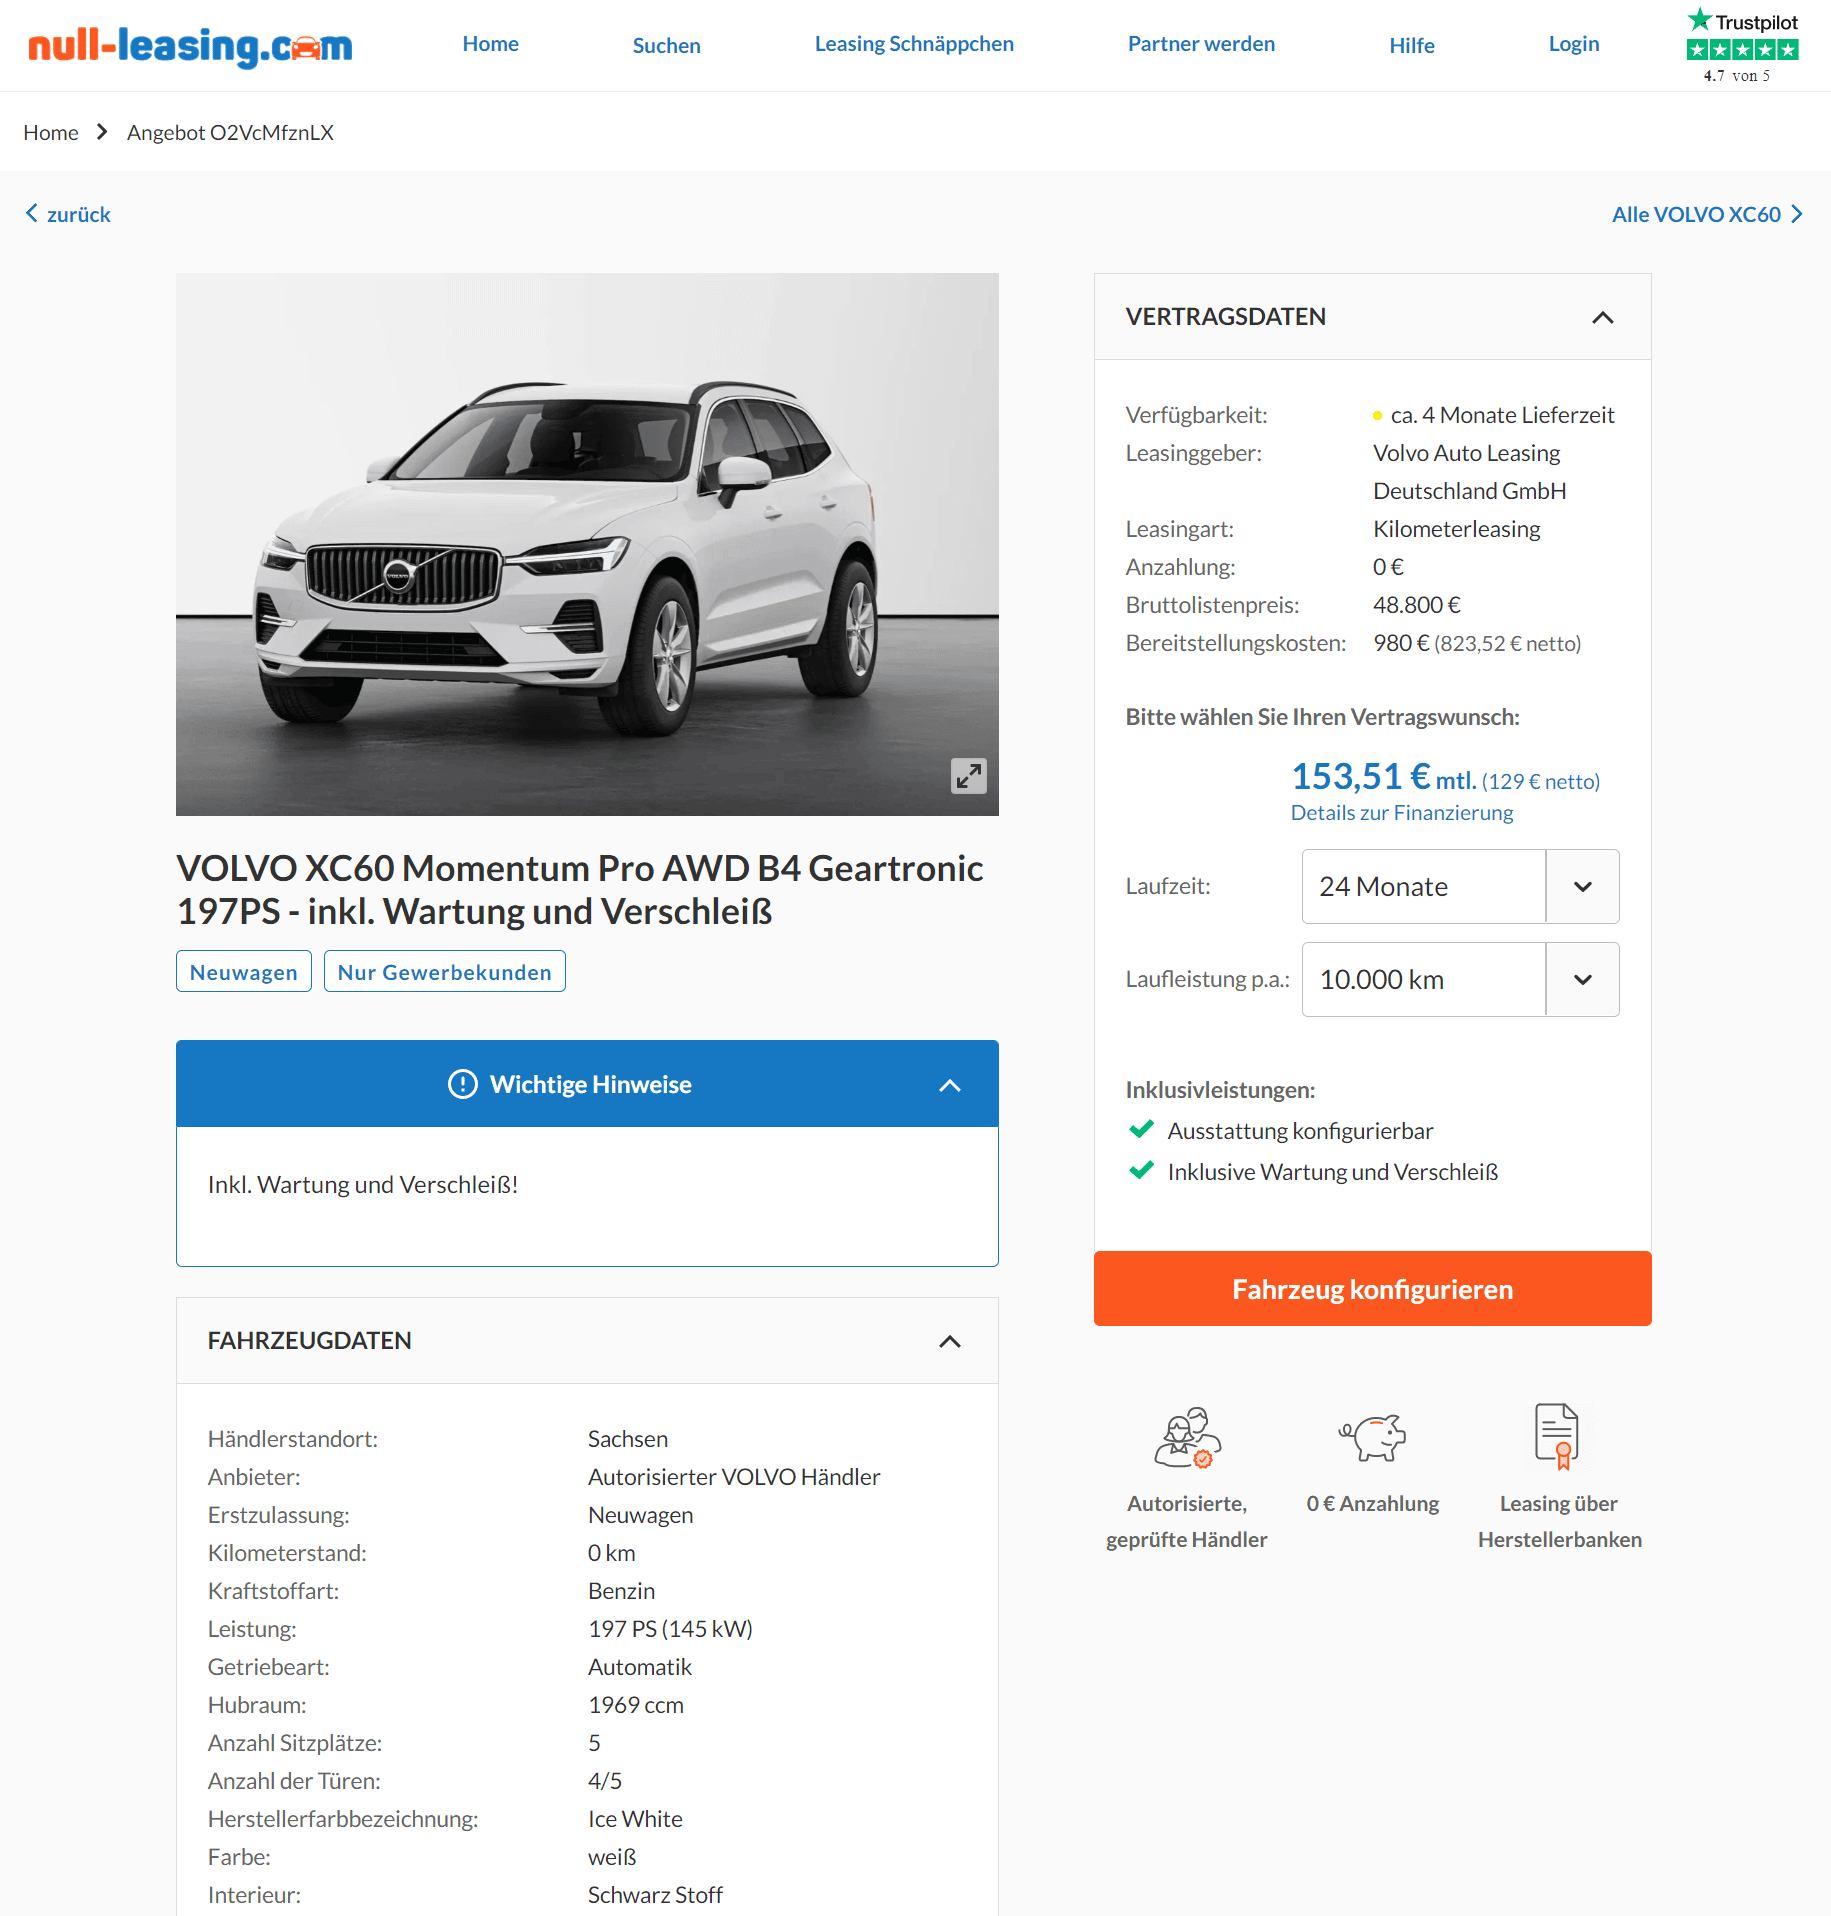
Task: Go back with the zurück link
Action: click(68, 214)
